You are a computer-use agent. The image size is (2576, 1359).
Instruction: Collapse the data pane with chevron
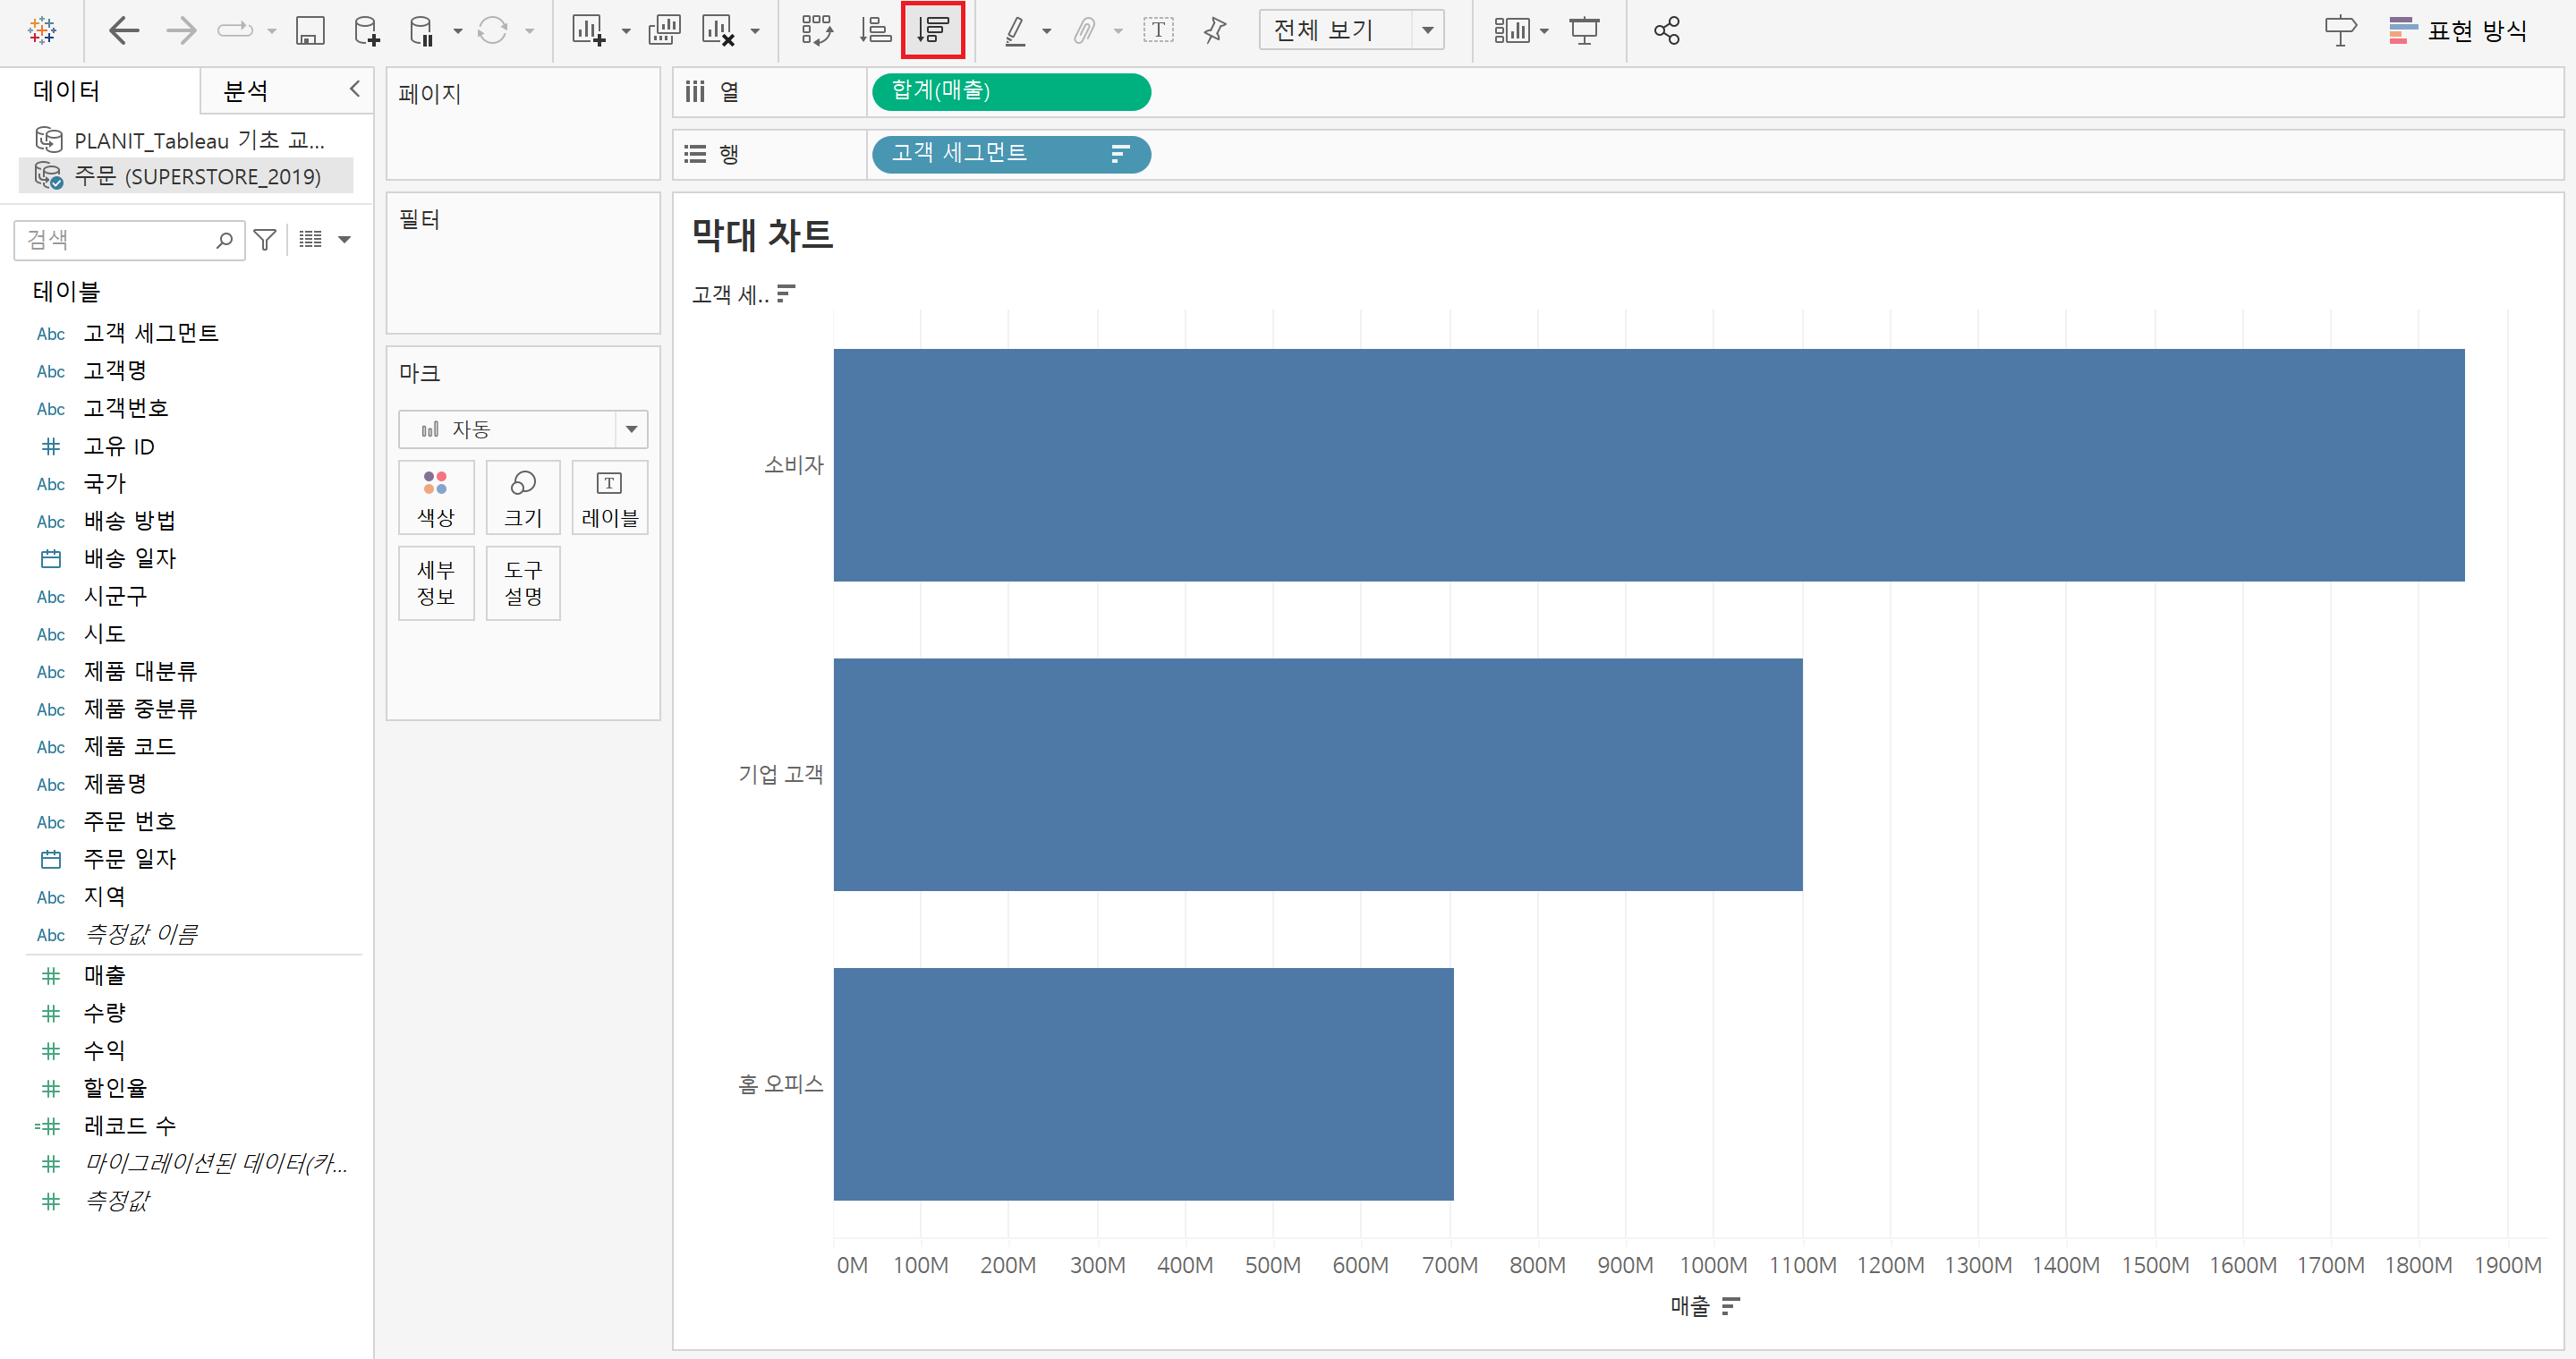(354, 89)
